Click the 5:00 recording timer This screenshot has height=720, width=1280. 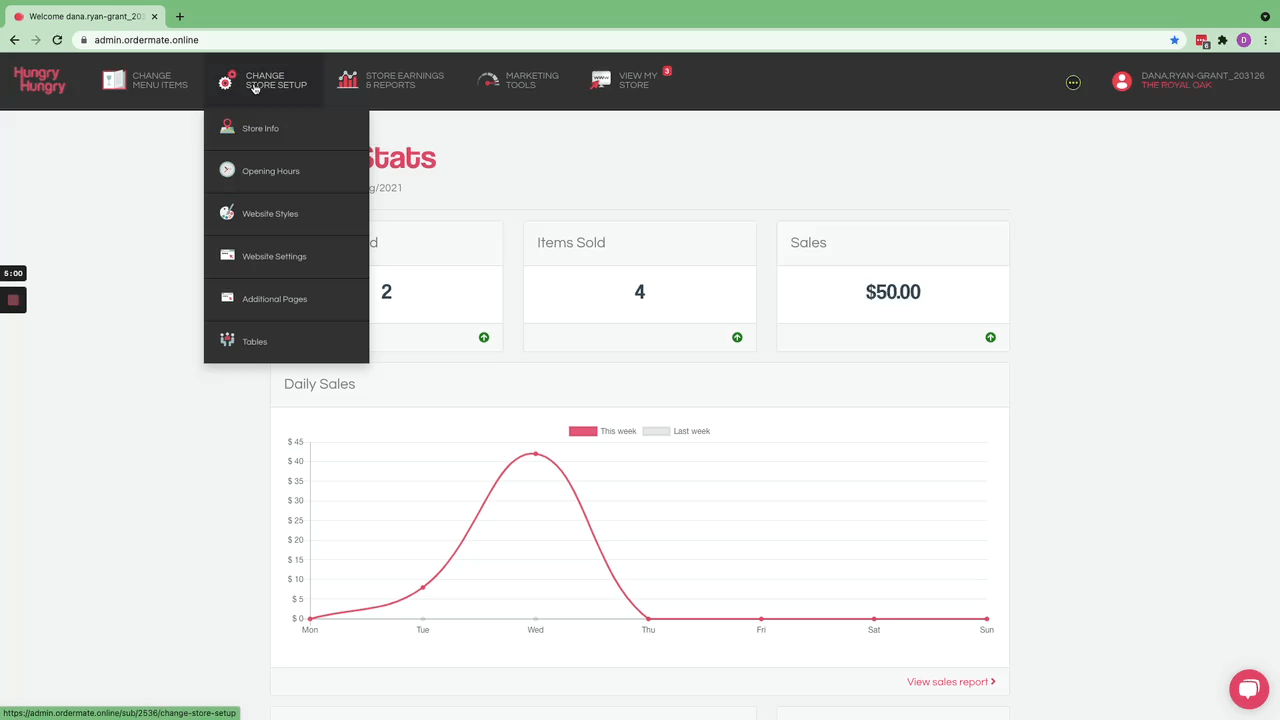pyautogui.click(x=13, y=273)
